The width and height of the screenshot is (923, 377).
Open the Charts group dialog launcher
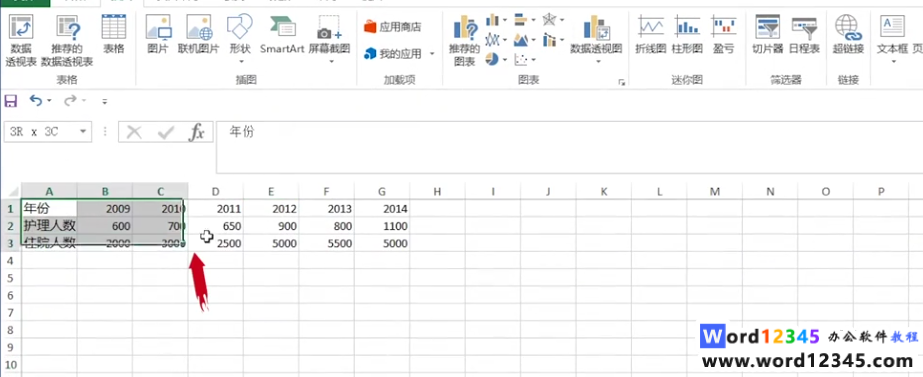622,82
